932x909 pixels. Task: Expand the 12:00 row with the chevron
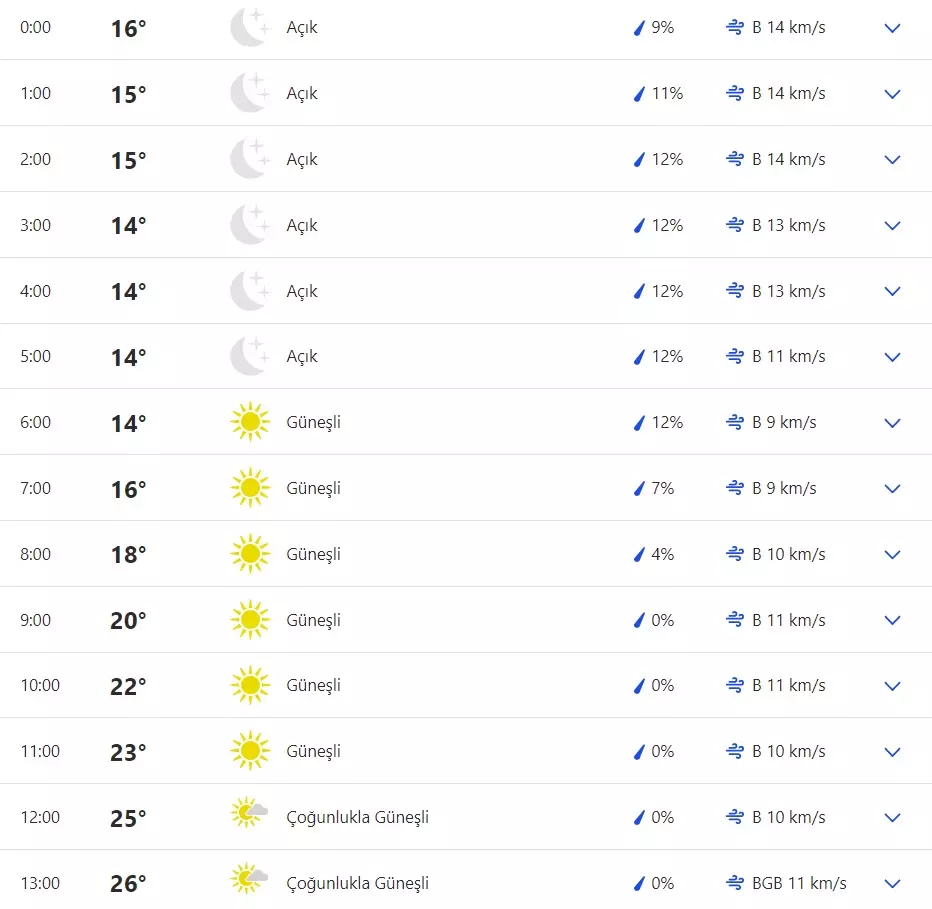(x=892, y=817)
